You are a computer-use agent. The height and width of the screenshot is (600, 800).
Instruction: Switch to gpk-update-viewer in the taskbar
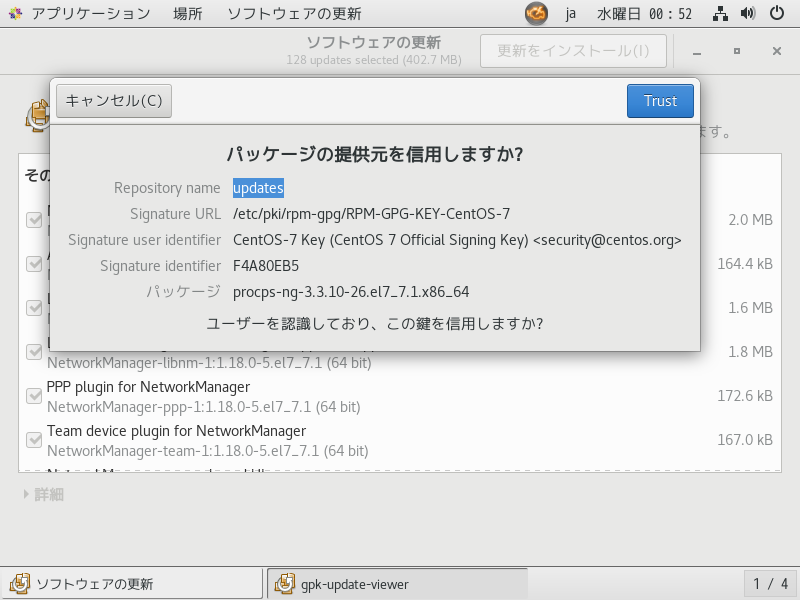pyautogui.click(x=397, y=584)
